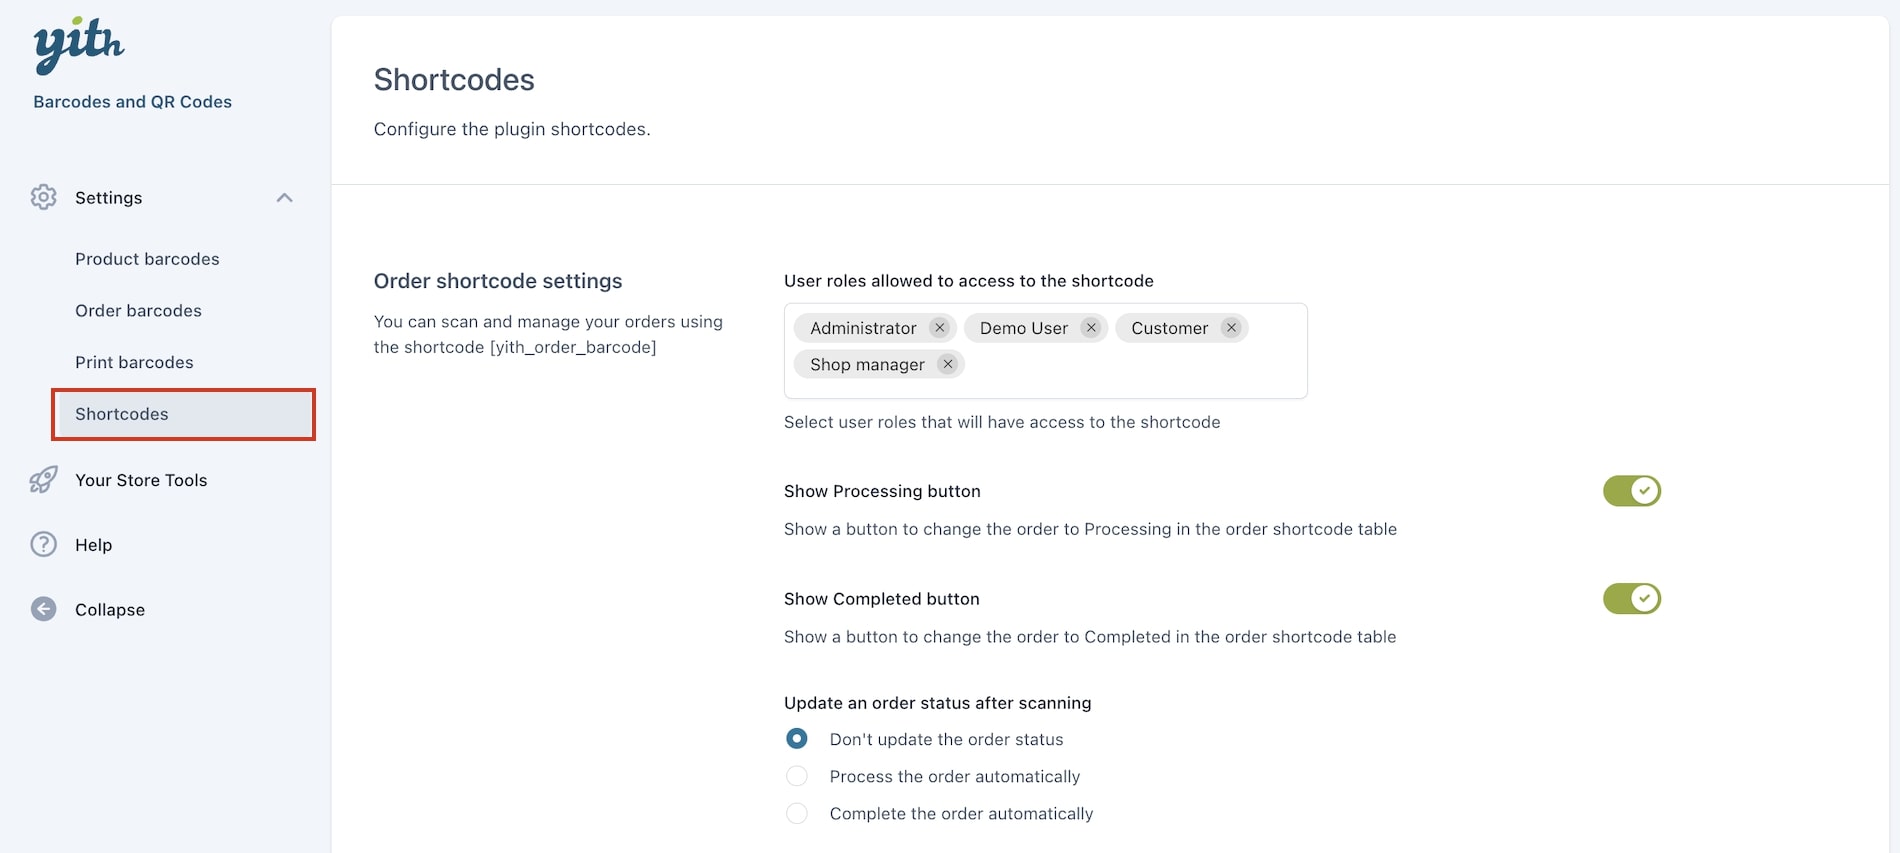Open the Settings menu item
The image size is (1900, 853).
(x=109, y=198)
